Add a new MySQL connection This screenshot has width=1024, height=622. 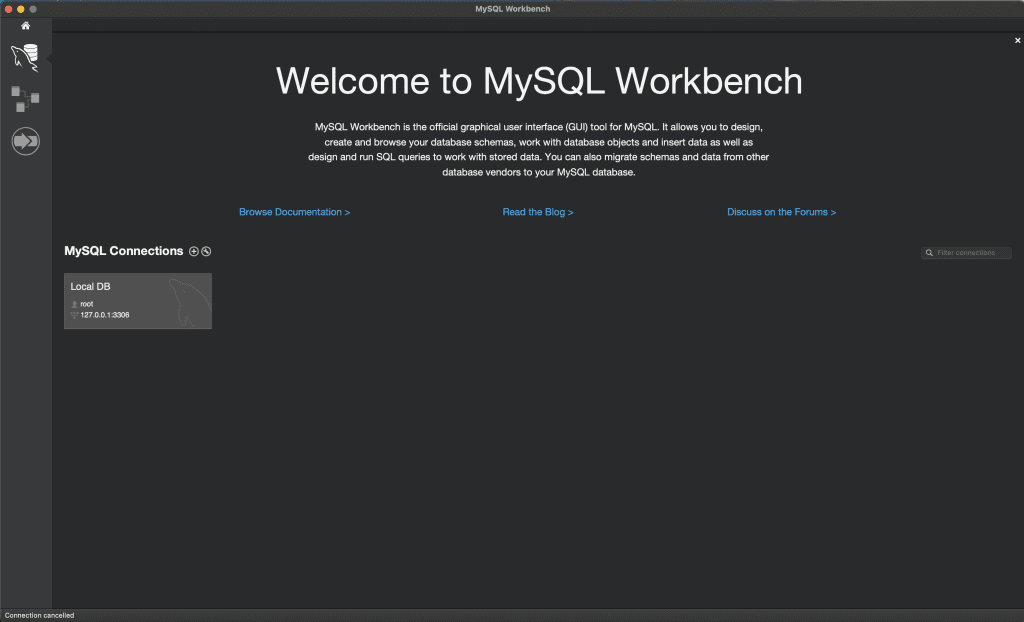point(193,252)
